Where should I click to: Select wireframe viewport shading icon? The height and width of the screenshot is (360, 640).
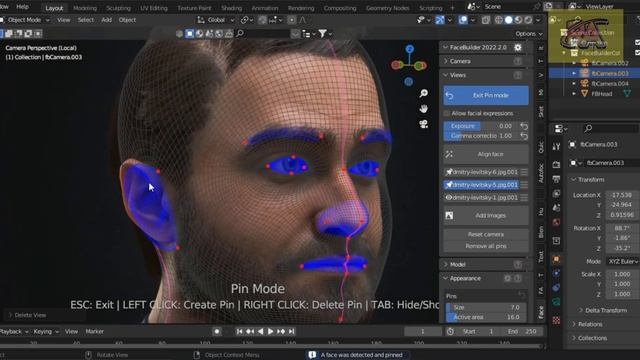point(499,20)
